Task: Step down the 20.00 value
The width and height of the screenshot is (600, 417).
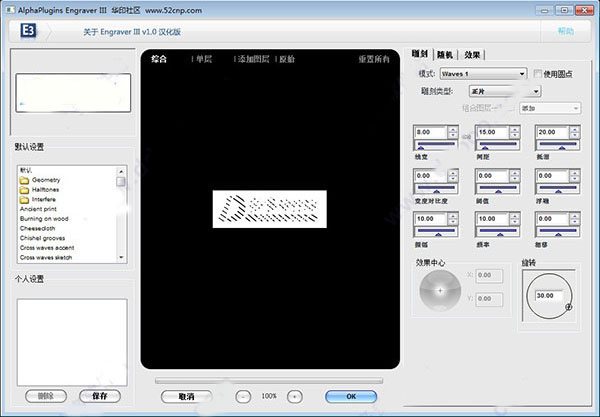Action: 575,135
